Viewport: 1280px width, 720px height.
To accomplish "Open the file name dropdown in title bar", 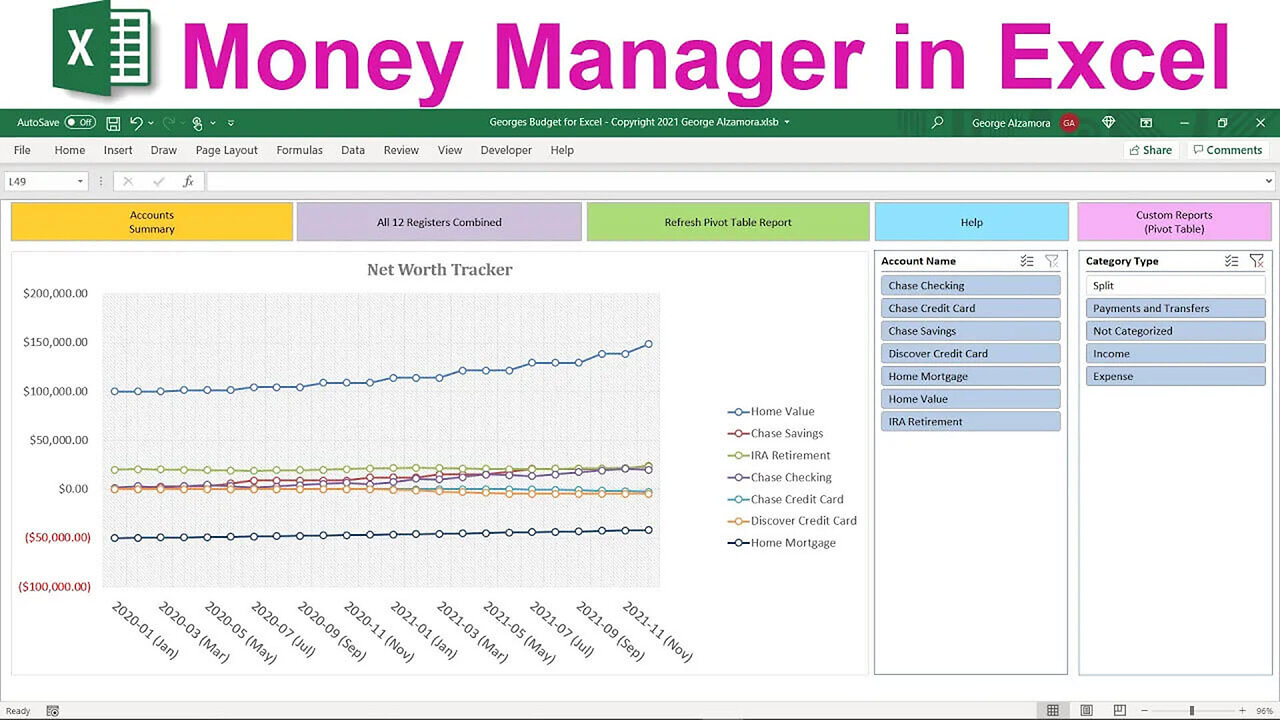I will (787, 123).
